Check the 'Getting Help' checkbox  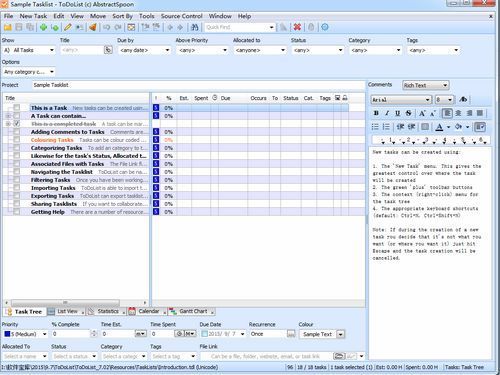17,212
